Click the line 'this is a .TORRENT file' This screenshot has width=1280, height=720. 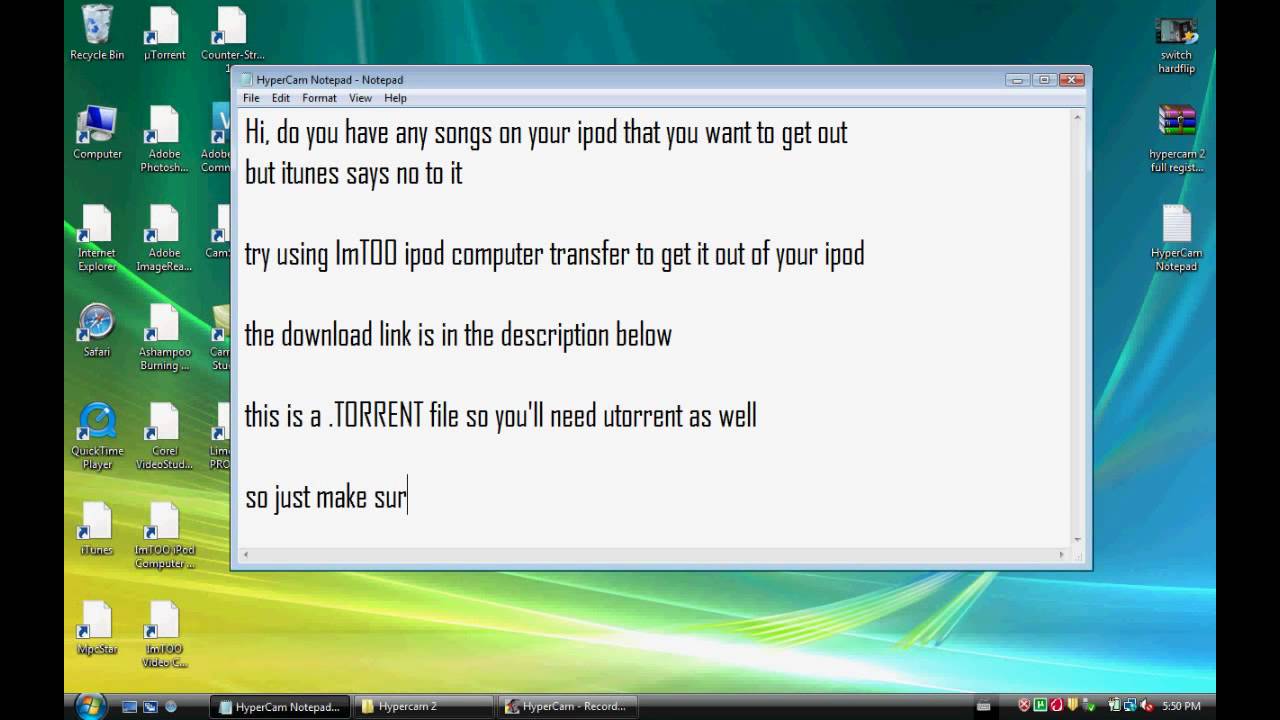click(x=500, y=416)
